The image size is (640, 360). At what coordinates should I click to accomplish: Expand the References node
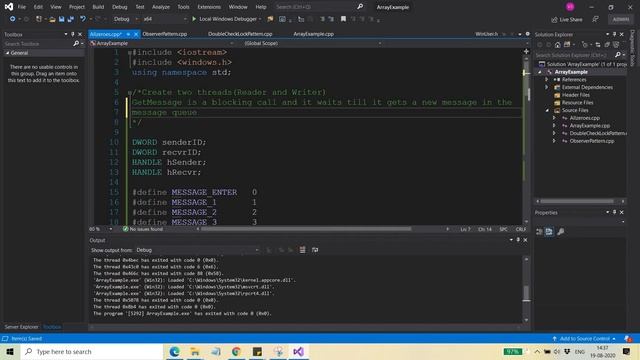click(547, 80)
